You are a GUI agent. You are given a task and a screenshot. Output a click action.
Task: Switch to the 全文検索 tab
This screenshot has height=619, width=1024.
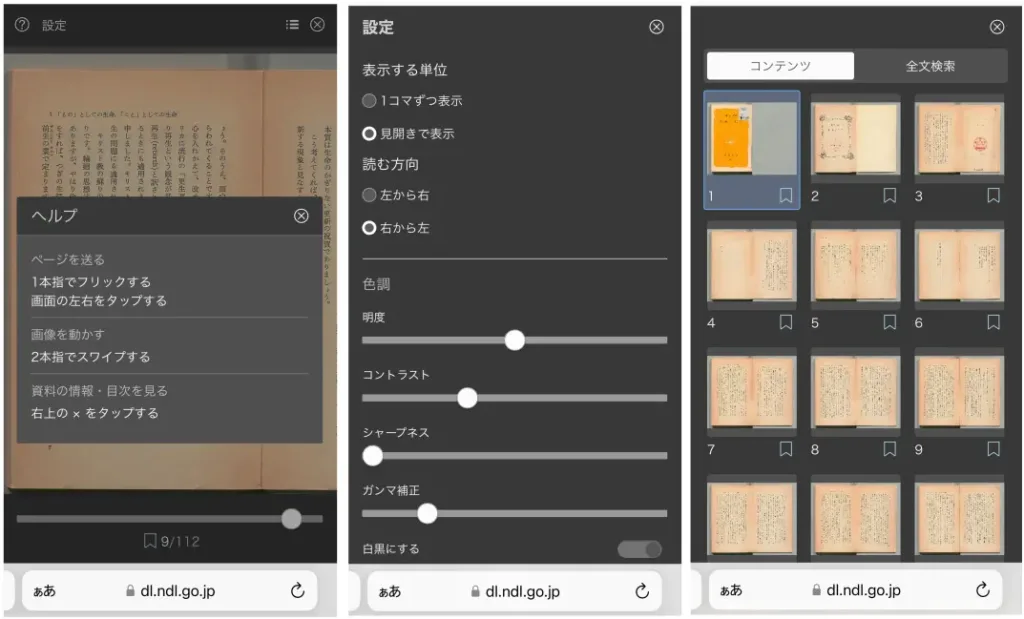click(930, 66)
